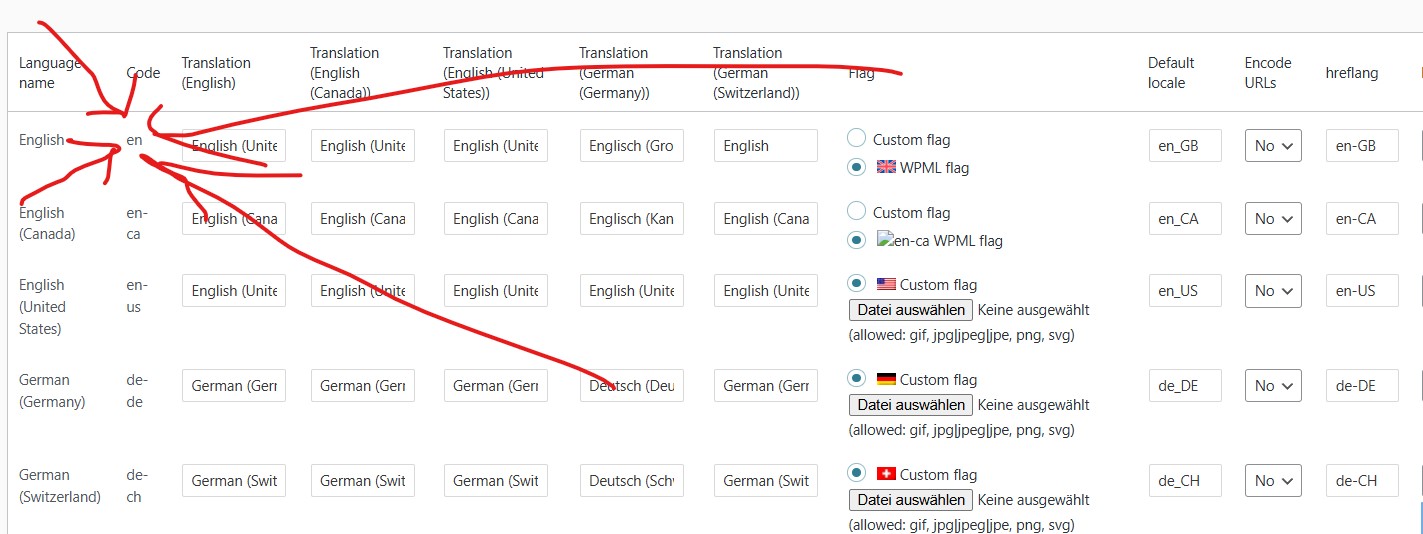Click the UK flag icon beside WPML flag

(886, 167)
